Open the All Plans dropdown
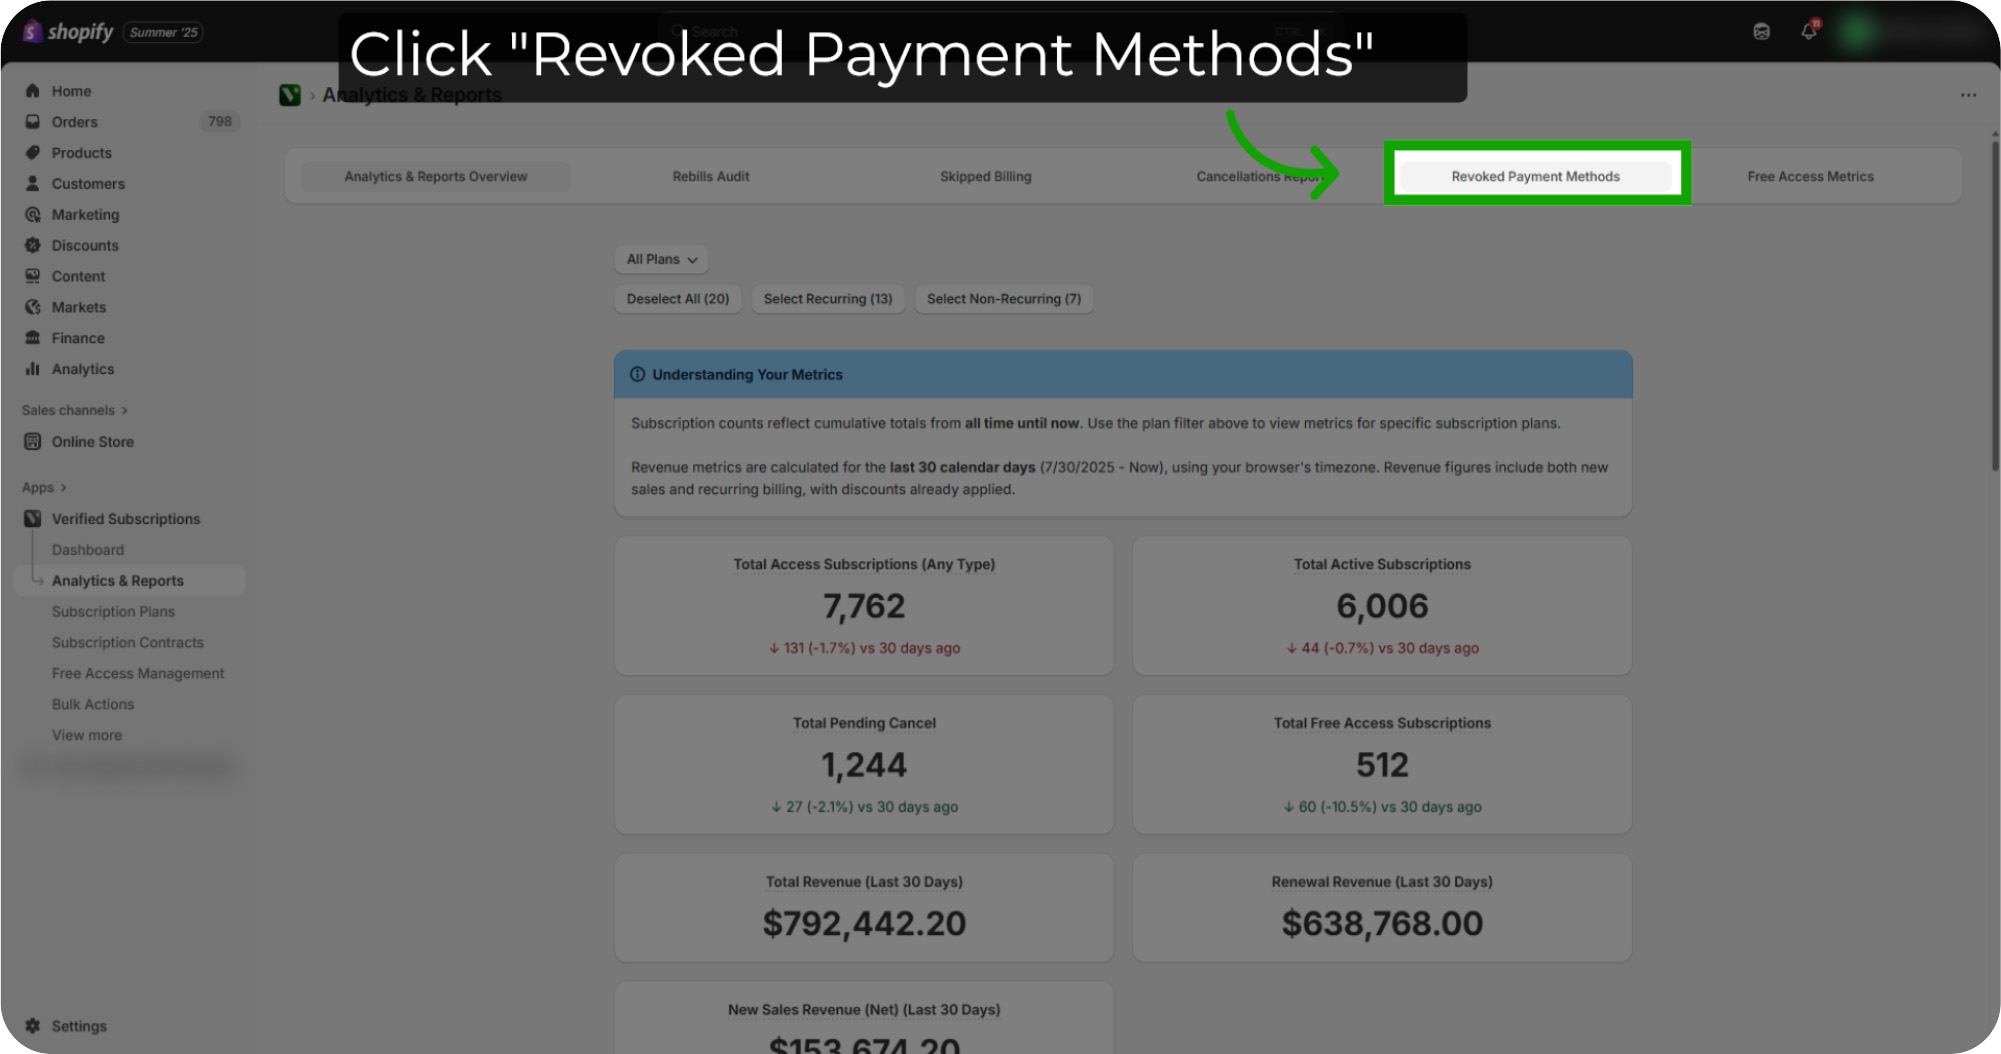The height and width of the screenshot is (1054, 2001). 661,259
